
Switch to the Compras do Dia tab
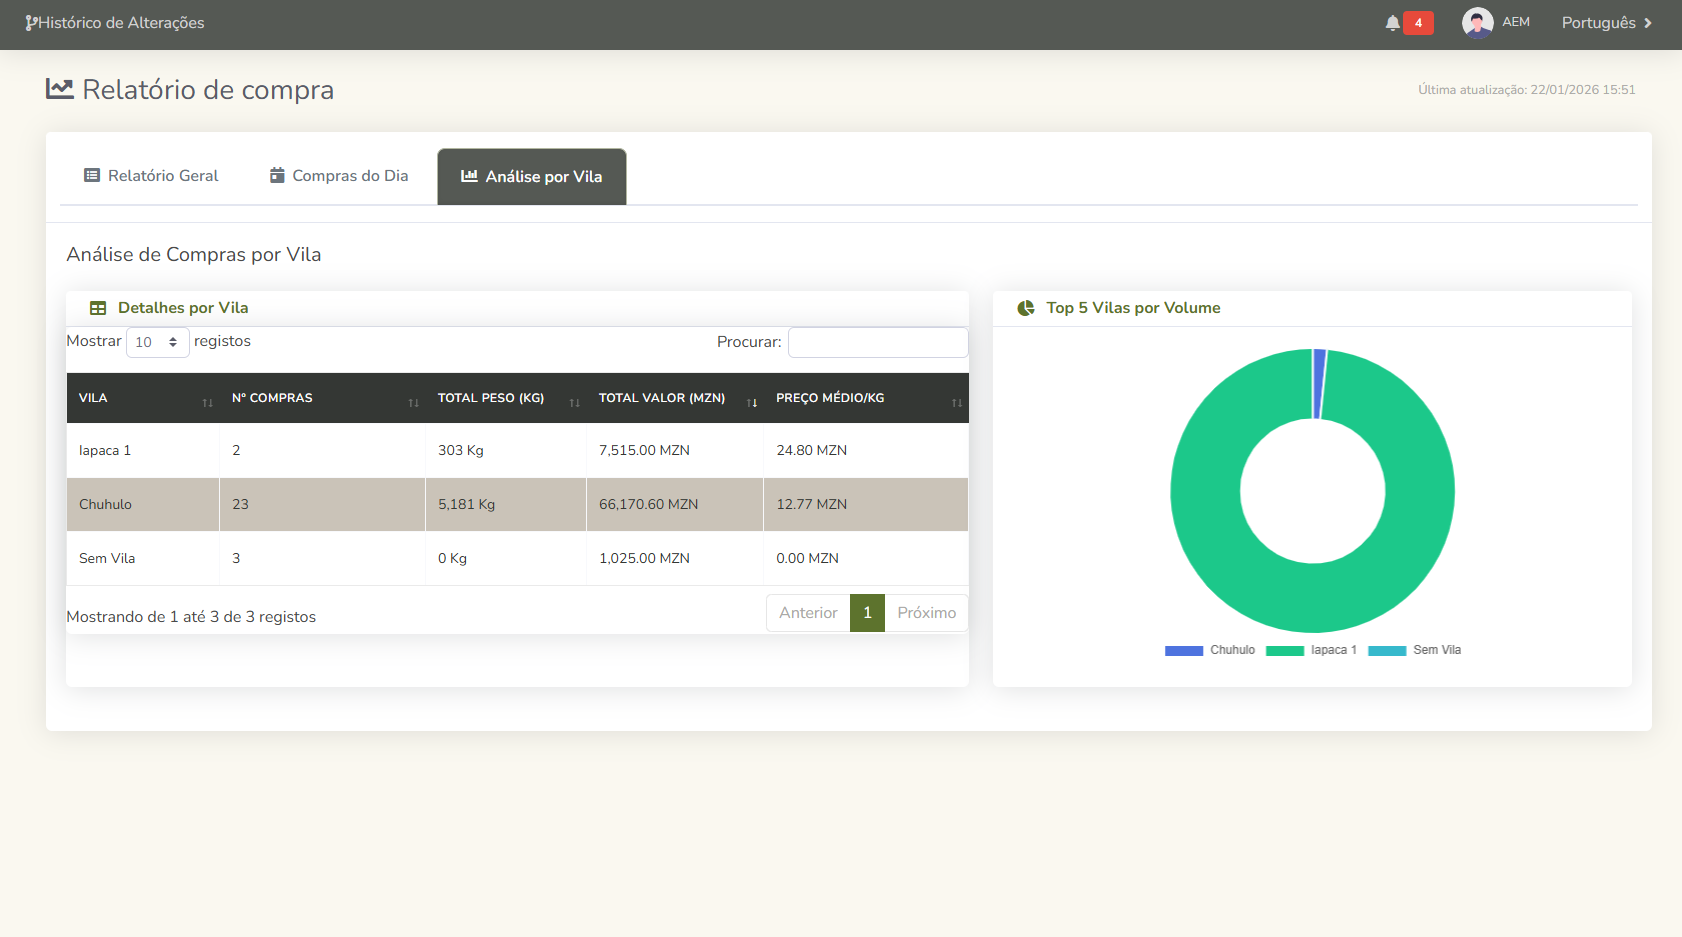point(339,176)
